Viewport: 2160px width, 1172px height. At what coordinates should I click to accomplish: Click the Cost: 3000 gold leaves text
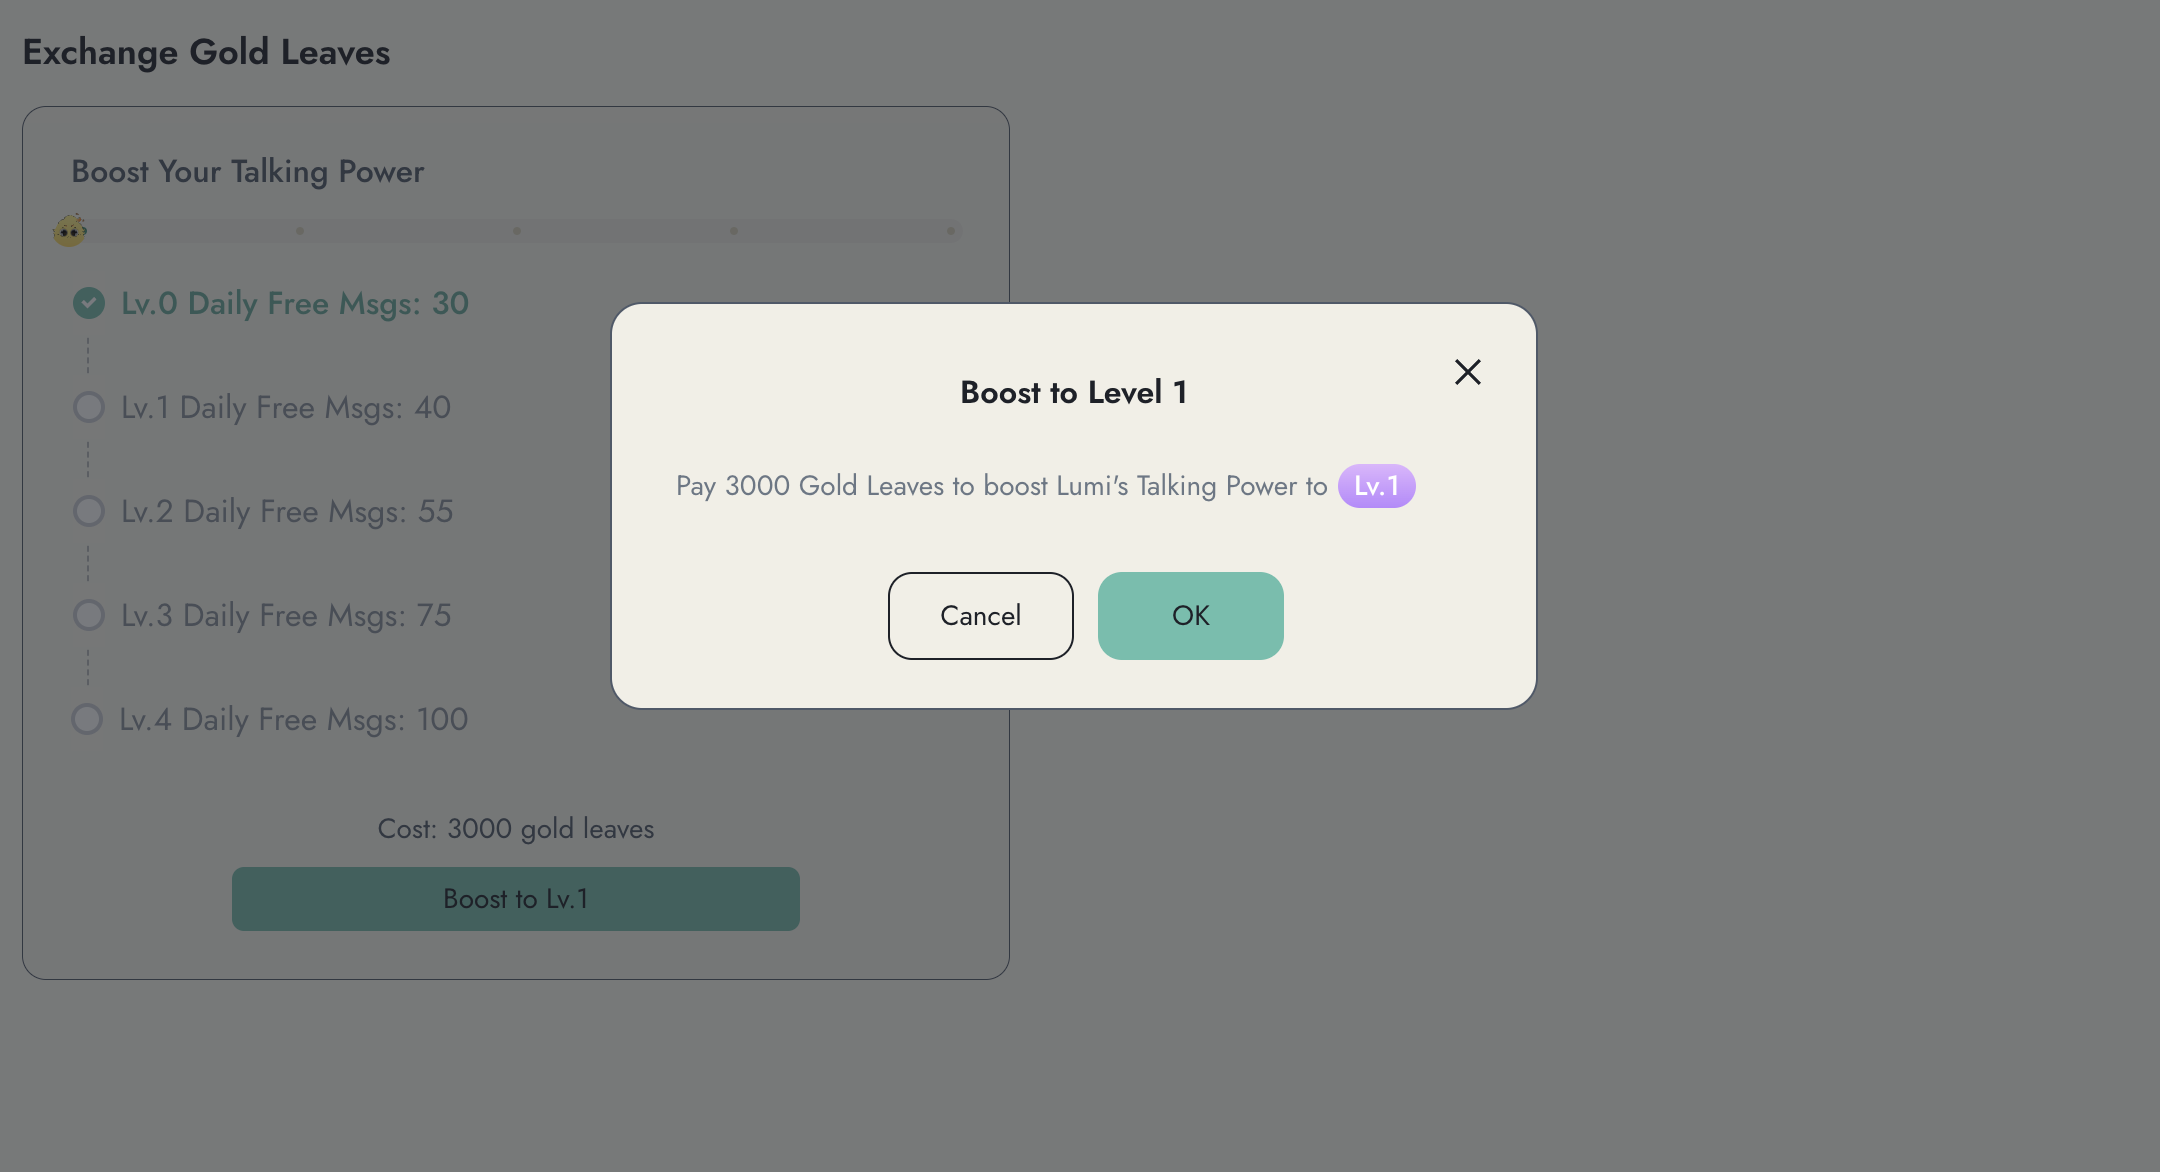(x=516, y=829)
